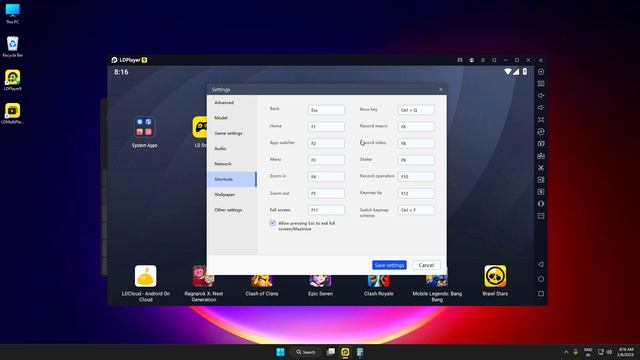Click the Record macro shortcut field
Image resolution: width=640 pixels, height=360 pixels.
(416, 127)
